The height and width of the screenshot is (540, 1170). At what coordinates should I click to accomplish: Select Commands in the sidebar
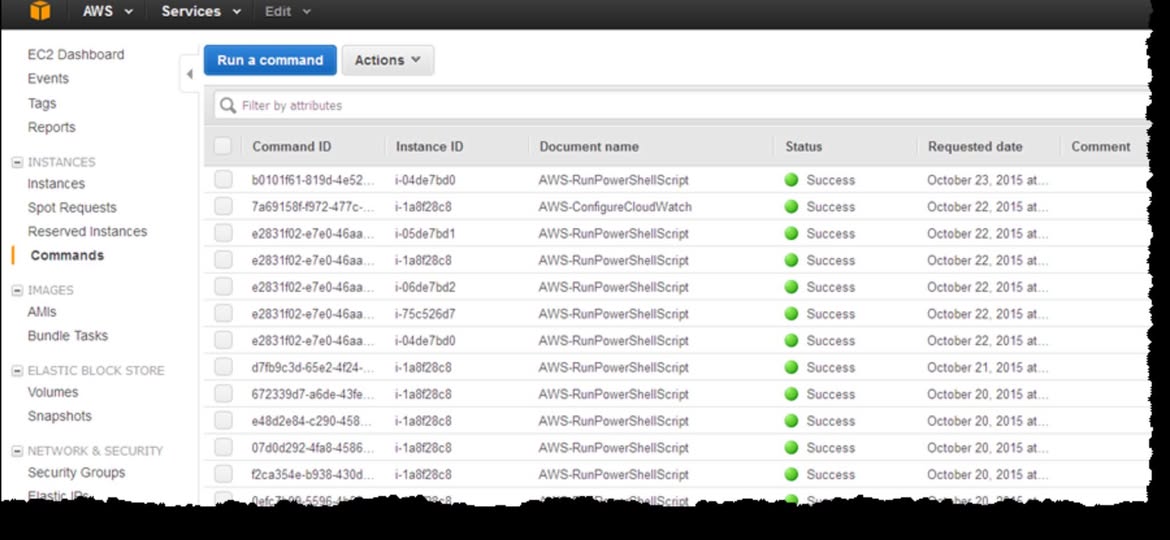[x=67, y=255]
